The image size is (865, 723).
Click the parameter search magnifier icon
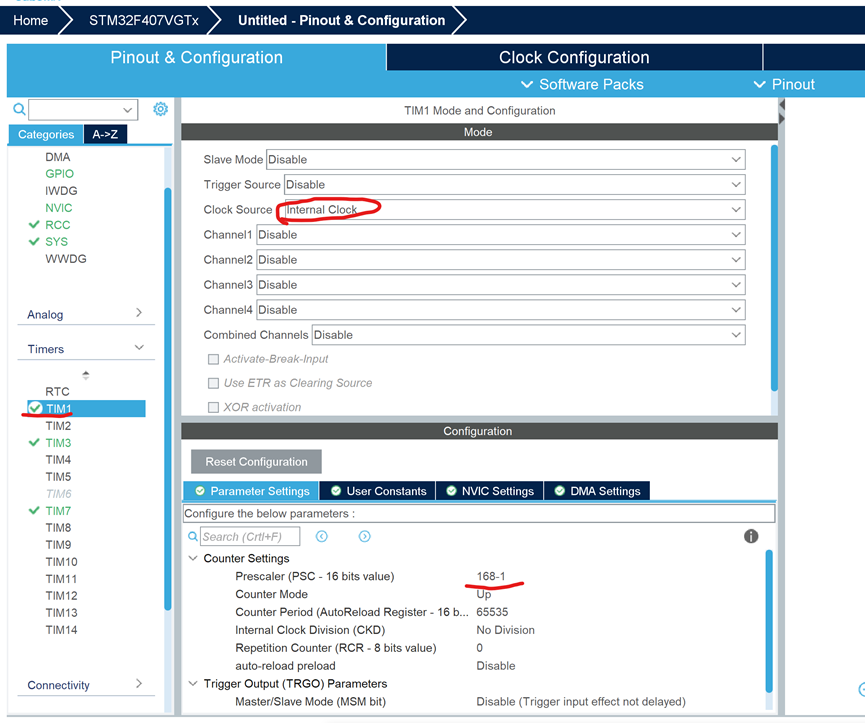[193, 536]
